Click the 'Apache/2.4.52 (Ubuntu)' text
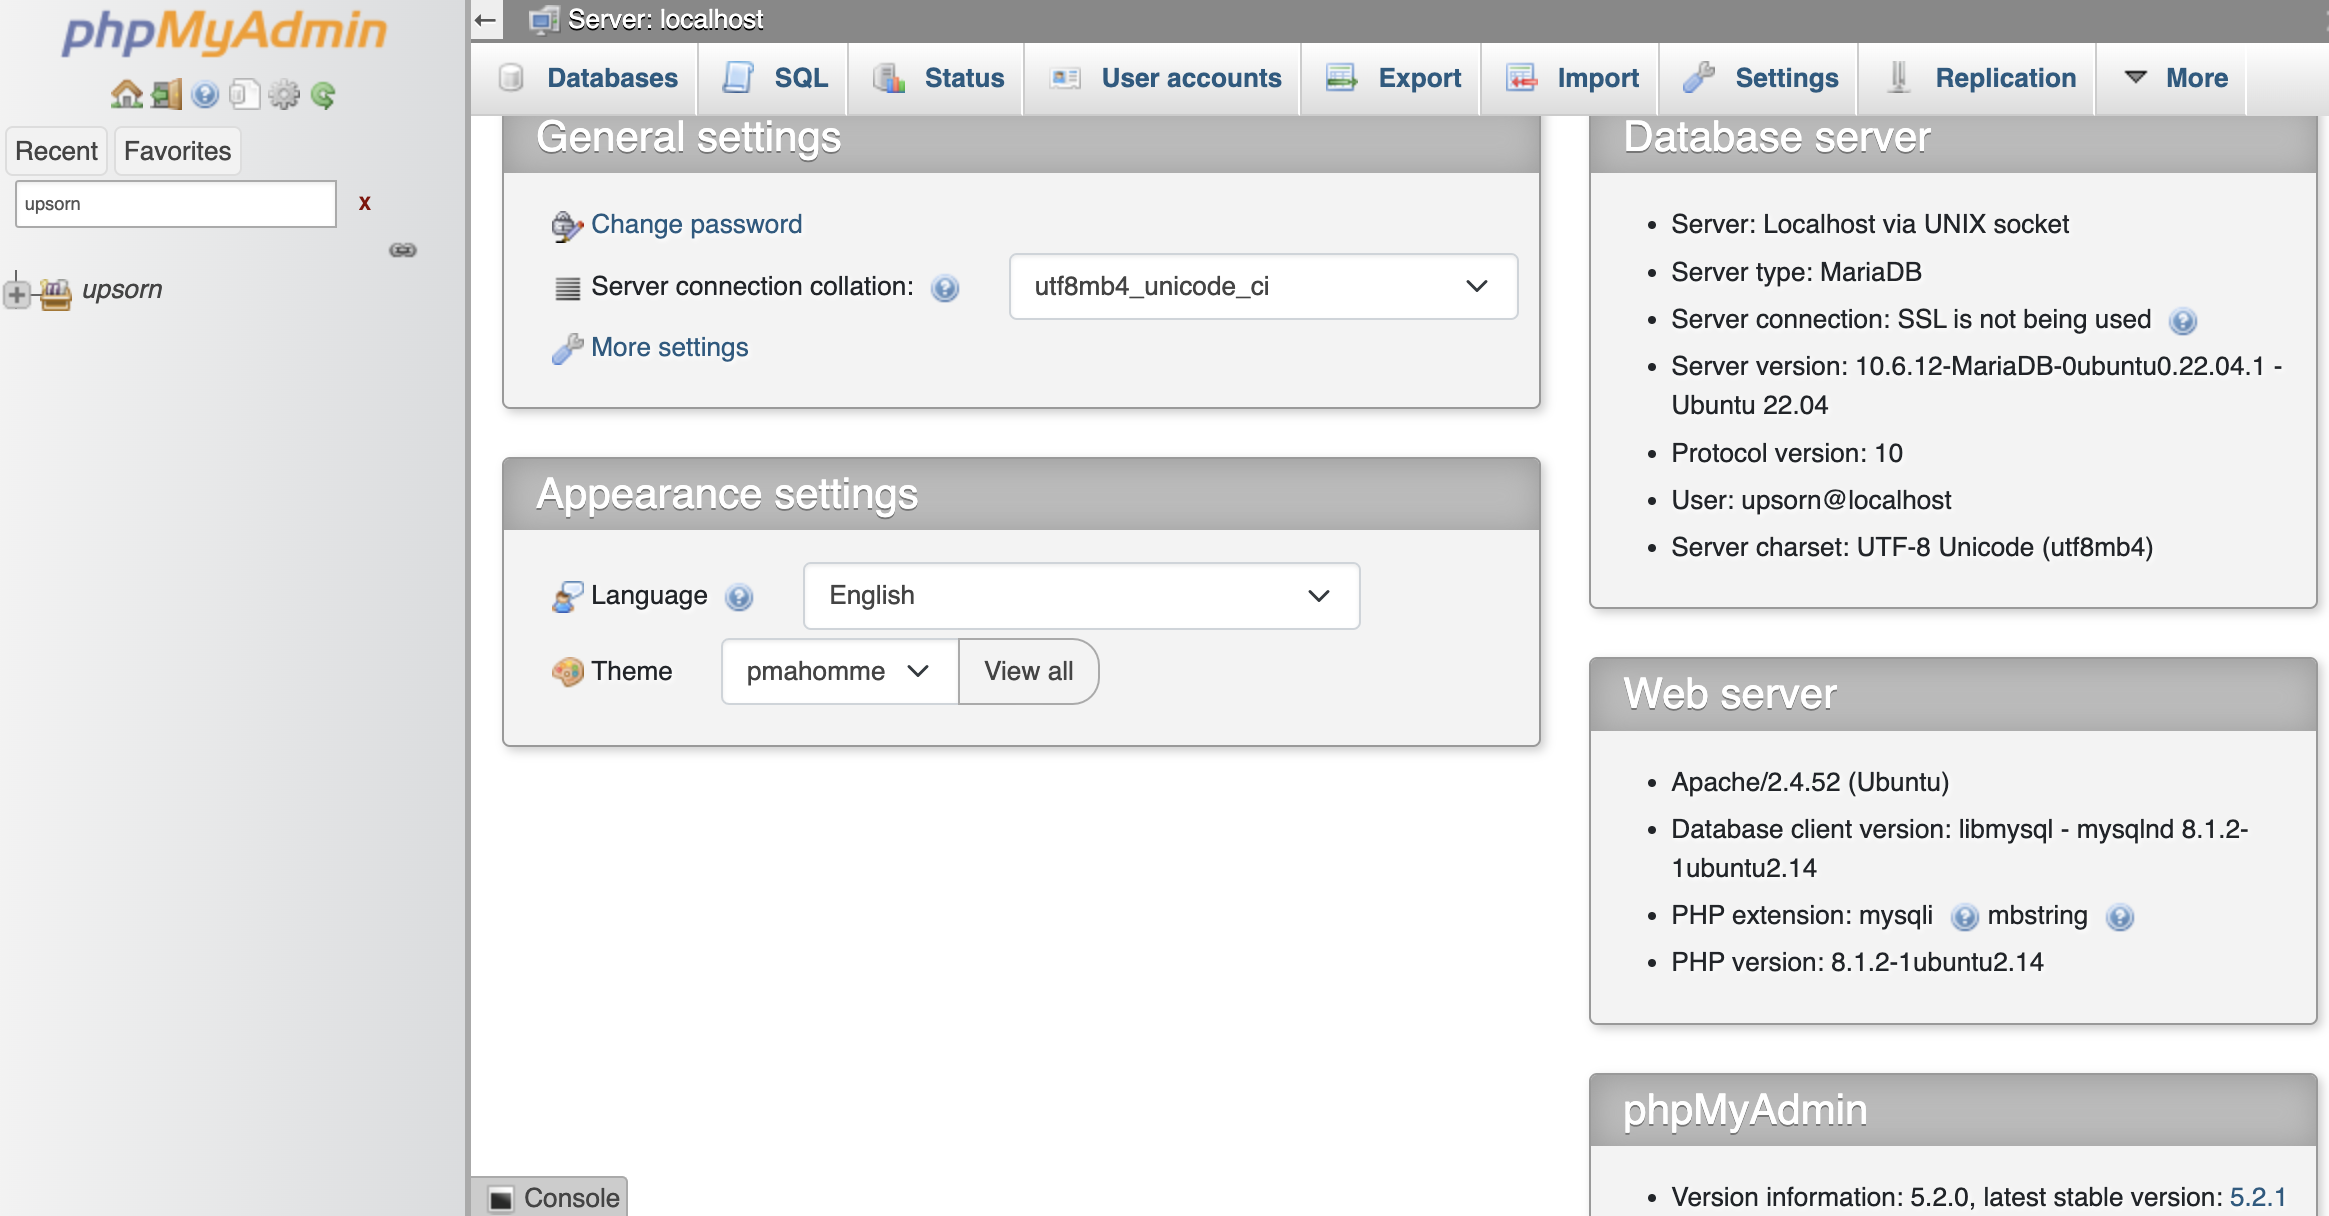This screenshot has height=1216, width=2329. [1810, 782]
